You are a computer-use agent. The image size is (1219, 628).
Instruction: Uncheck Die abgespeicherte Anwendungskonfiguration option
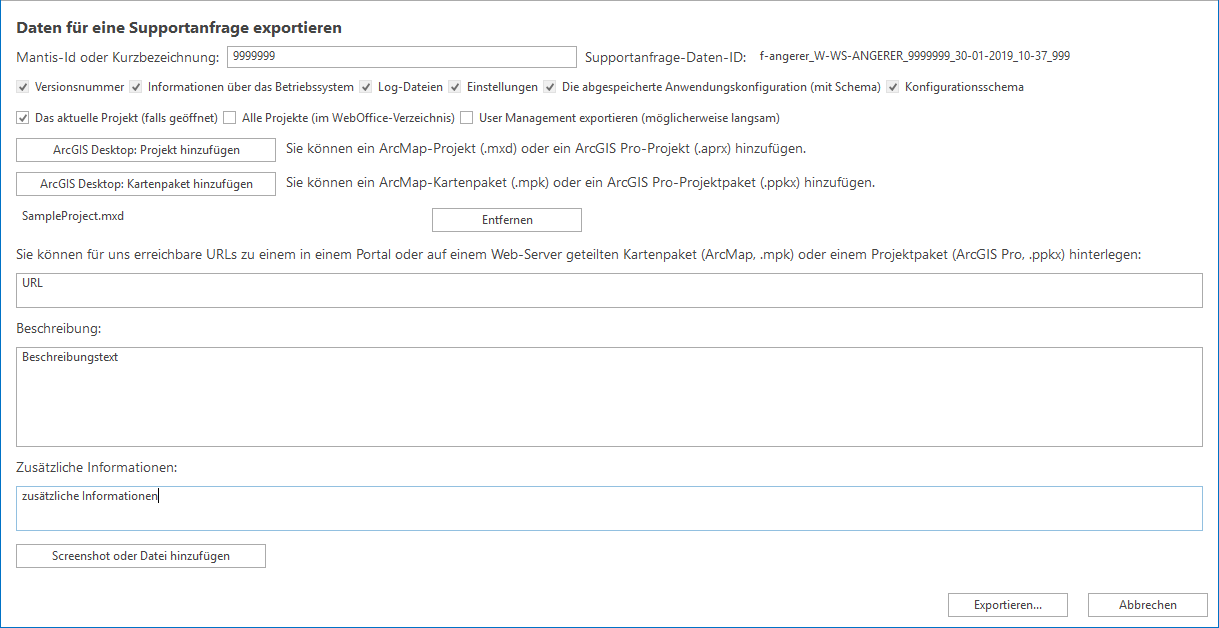point(550,87)
